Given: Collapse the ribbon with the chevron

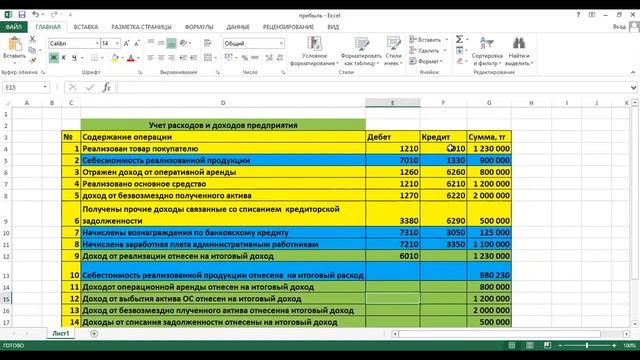Looking at the screenshot, I should 633,72.
